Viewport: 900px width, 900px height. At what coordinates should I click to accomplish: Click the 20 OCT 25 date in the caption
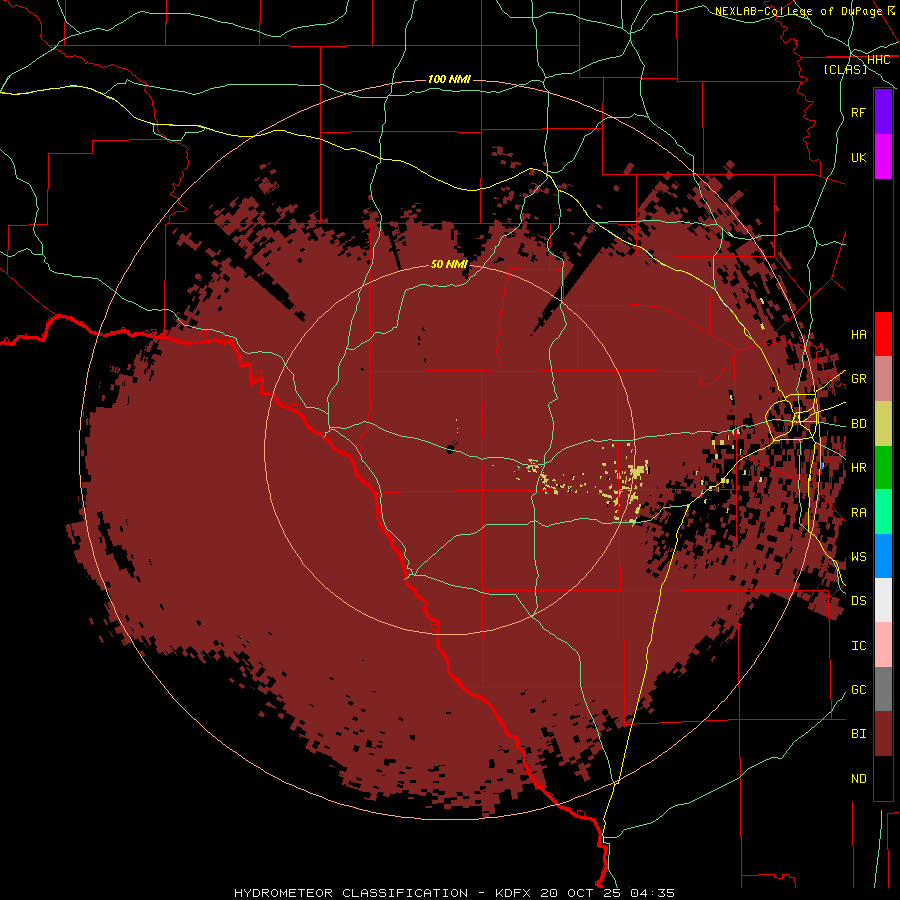click(x=581, y=893)
